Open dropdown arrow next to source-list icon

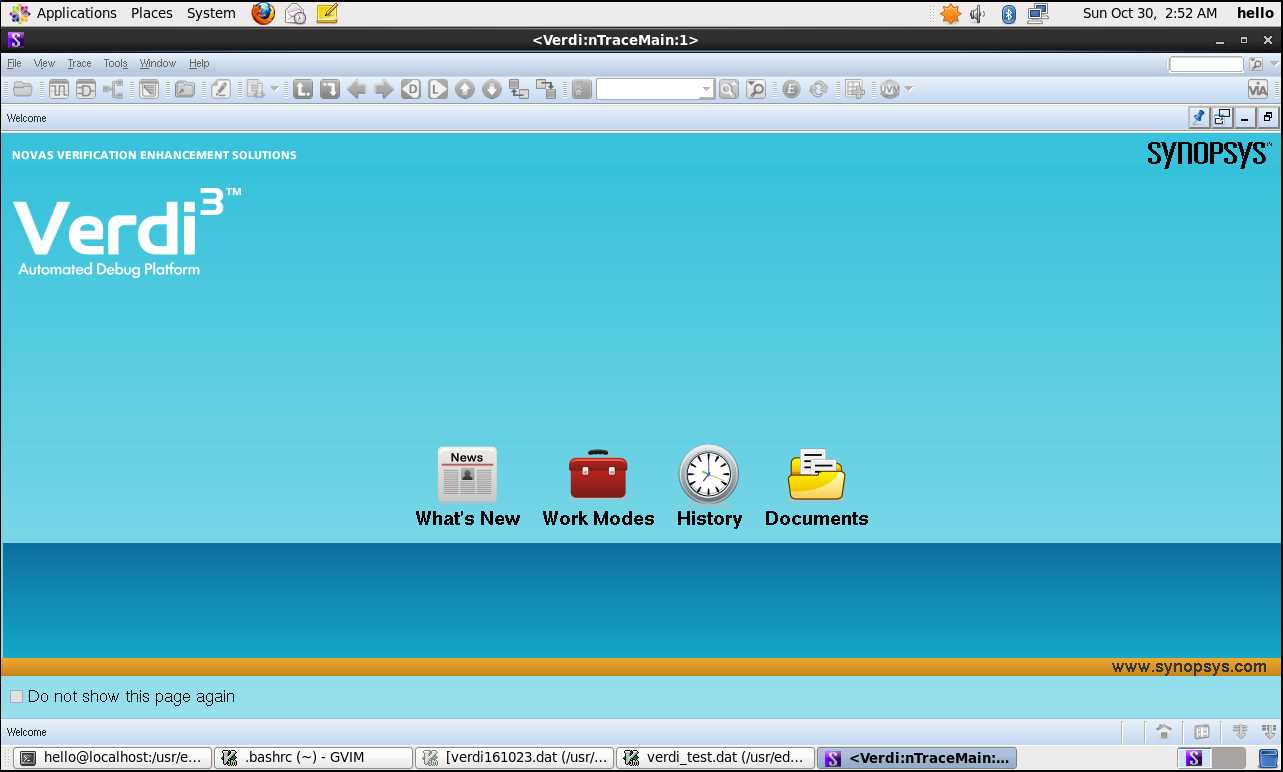point(275,89)
